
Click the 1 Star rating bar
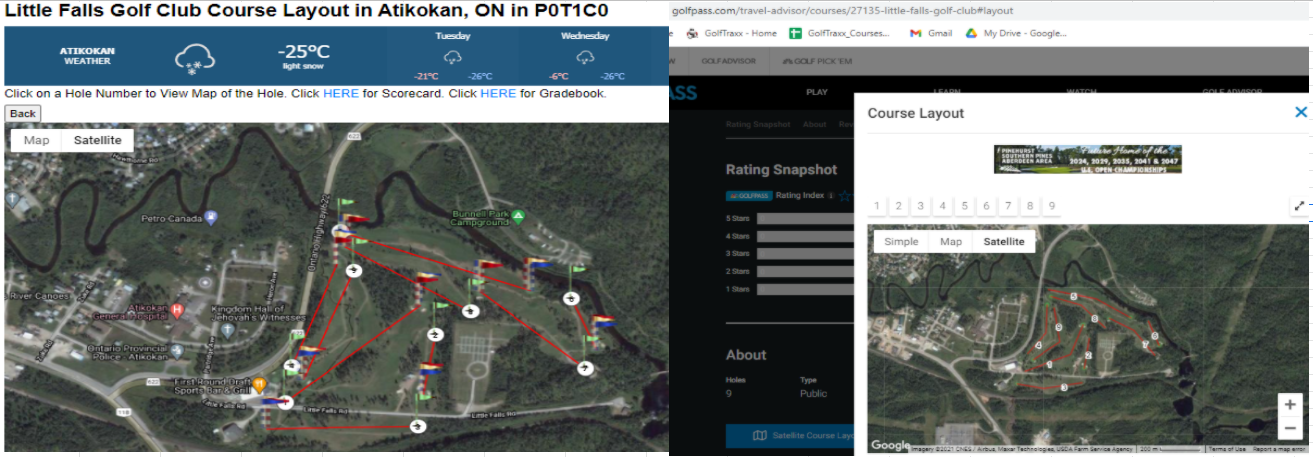pyautogui.click(x=804, y=289)
